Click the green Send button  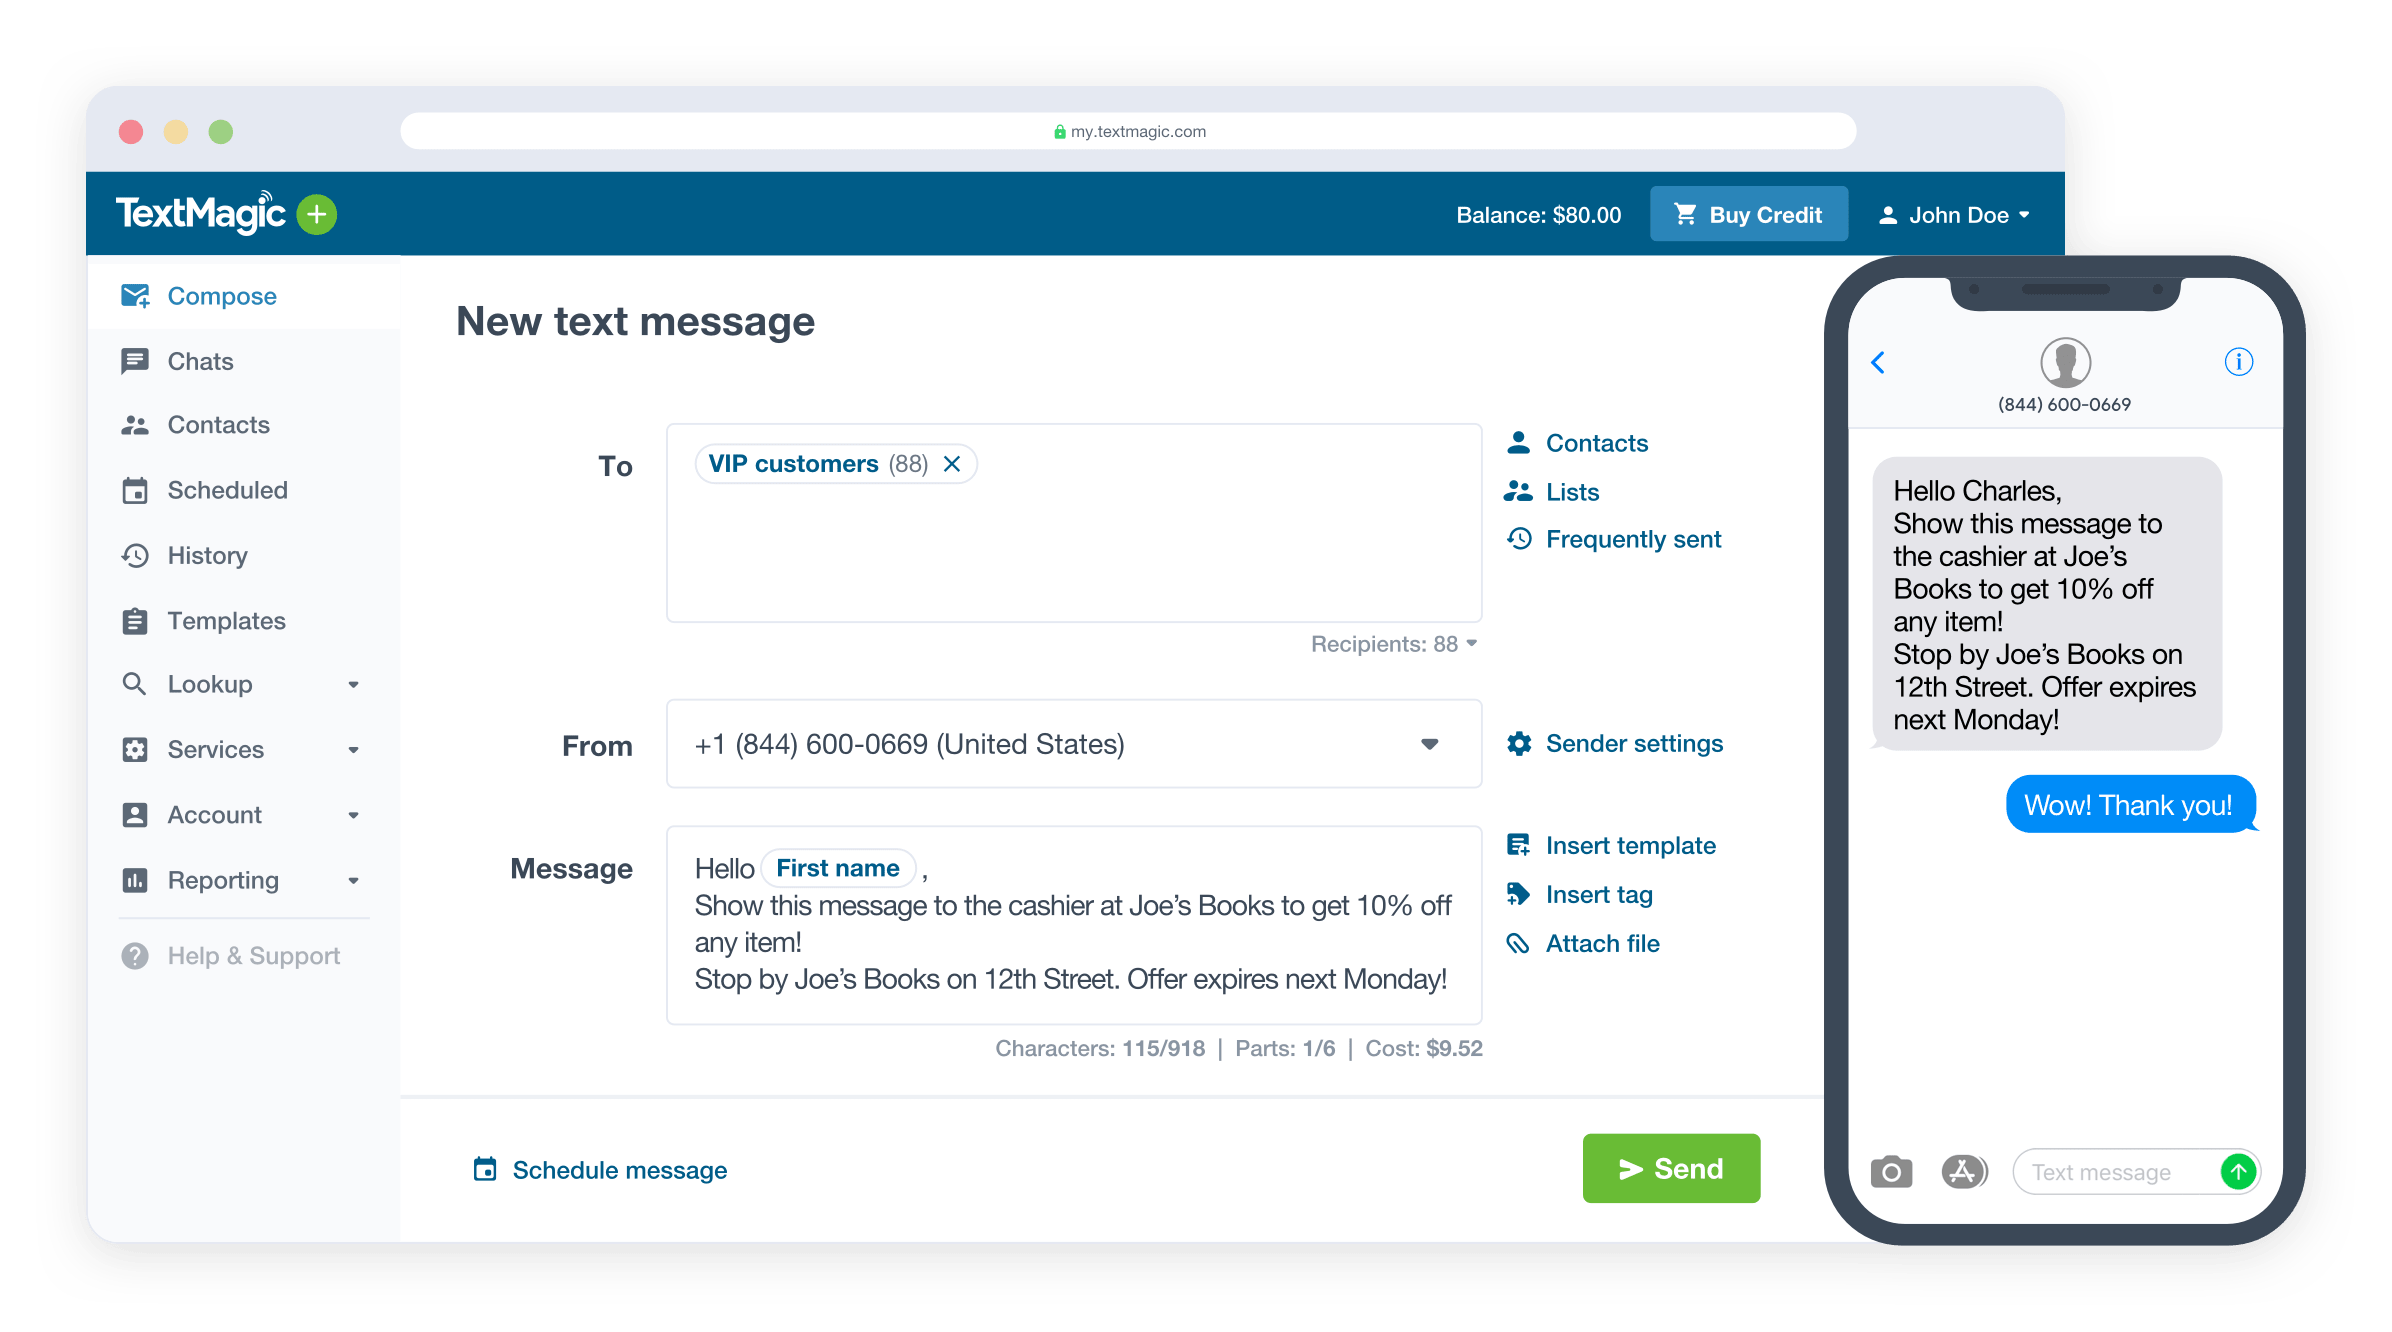(x=1671, y=1168)
